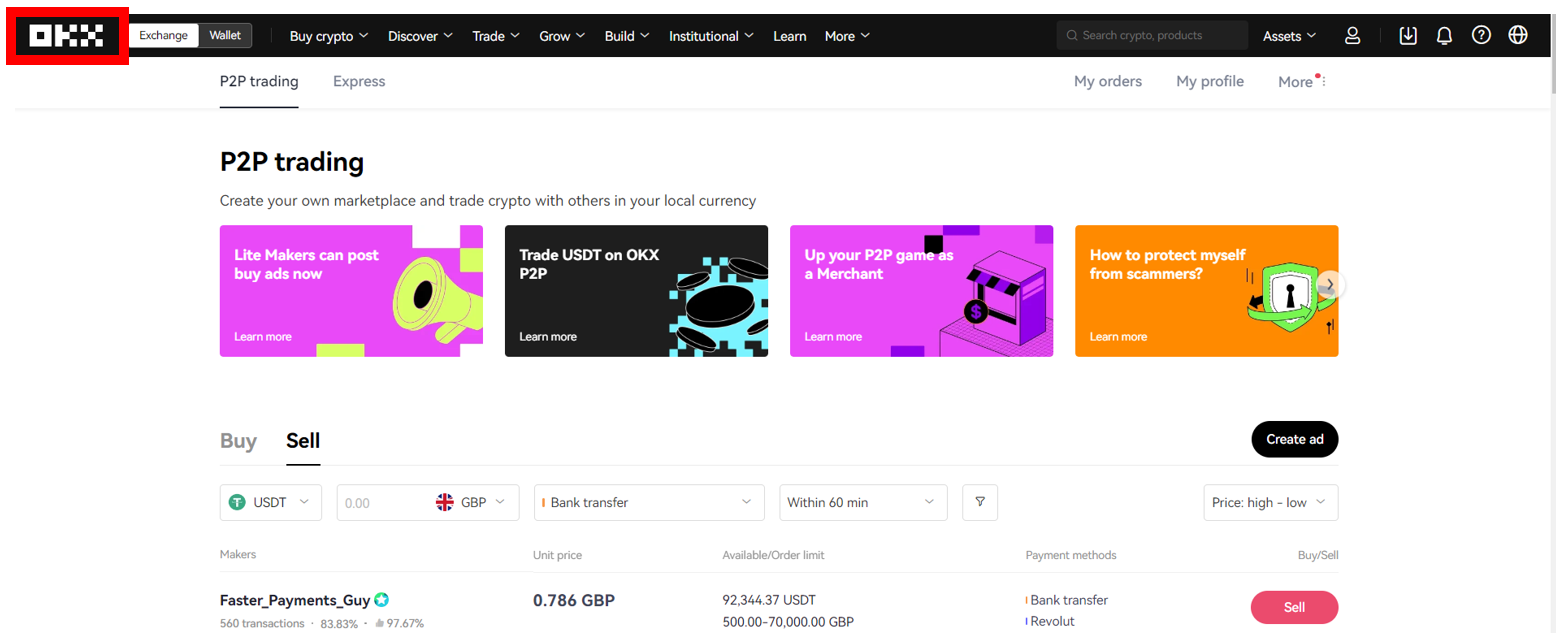This screenshot has height=634, width=1556.
Task: Open the help question-mark icon
Action: tap(1481, 35)
